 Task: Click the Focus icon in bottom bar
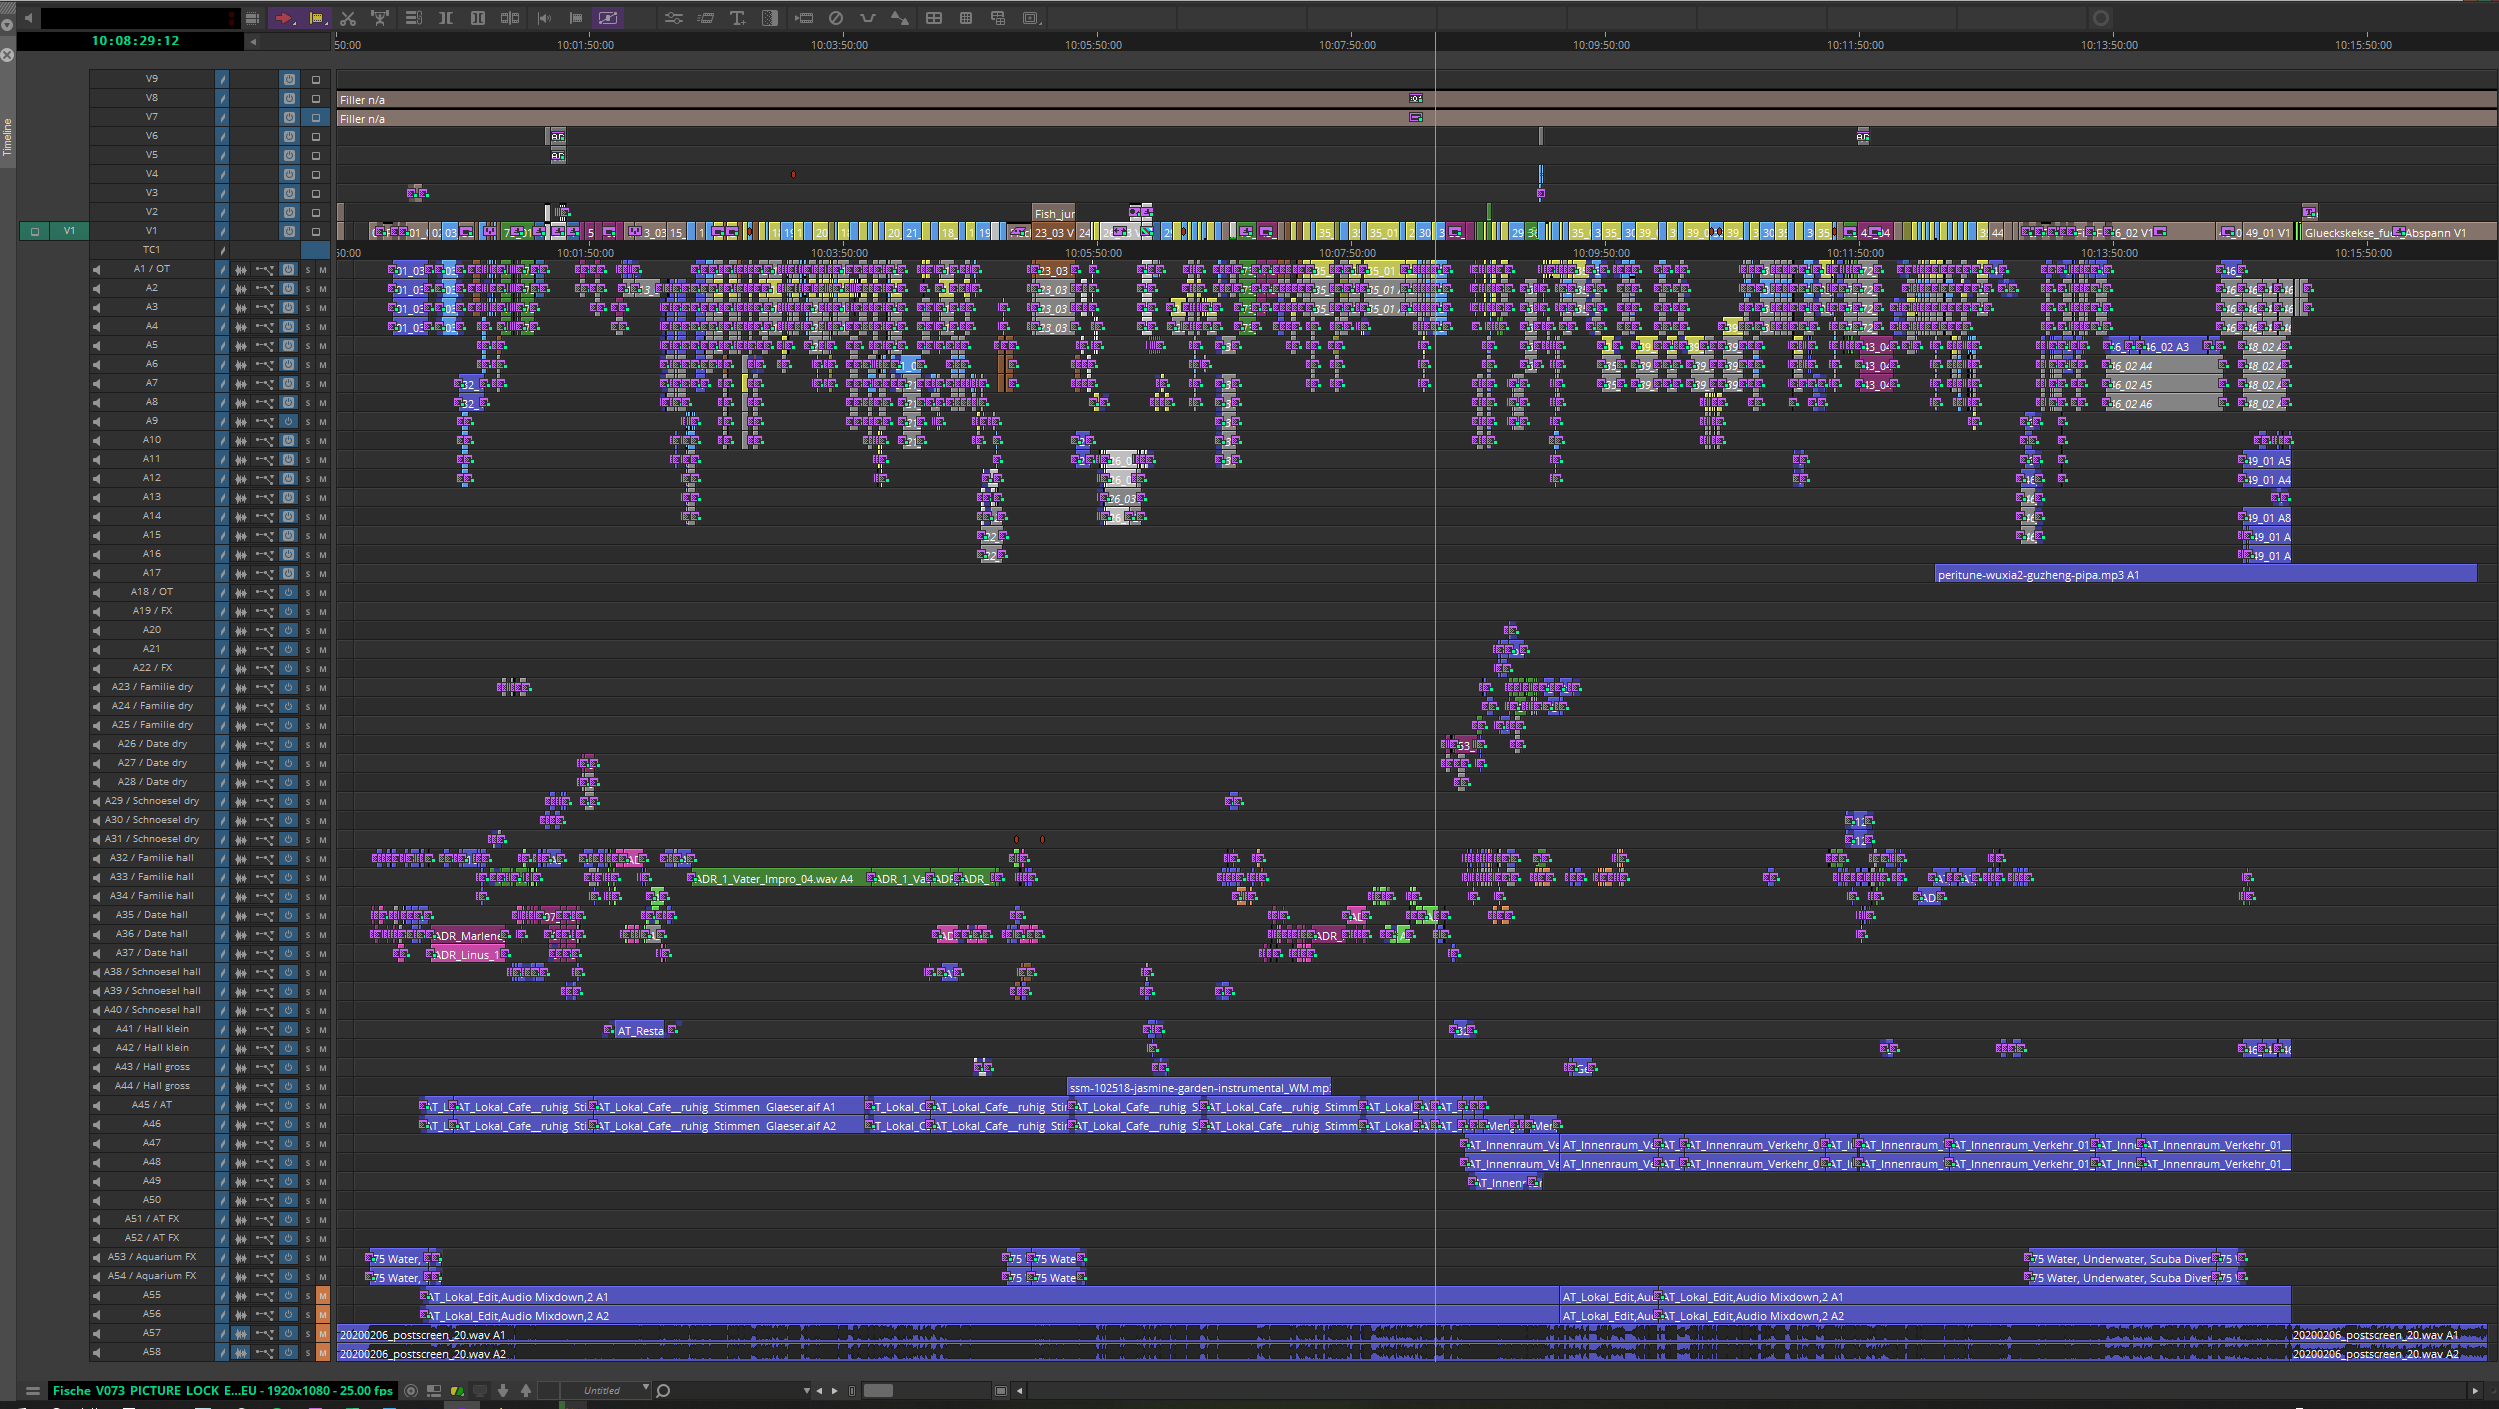pos(411,1391)
